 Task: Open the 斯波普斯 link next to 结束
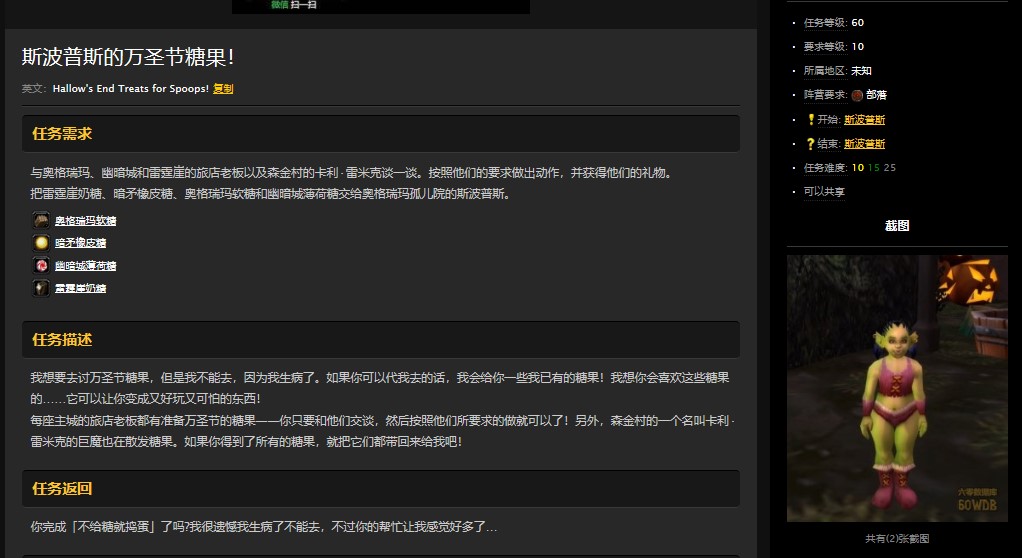864,143
